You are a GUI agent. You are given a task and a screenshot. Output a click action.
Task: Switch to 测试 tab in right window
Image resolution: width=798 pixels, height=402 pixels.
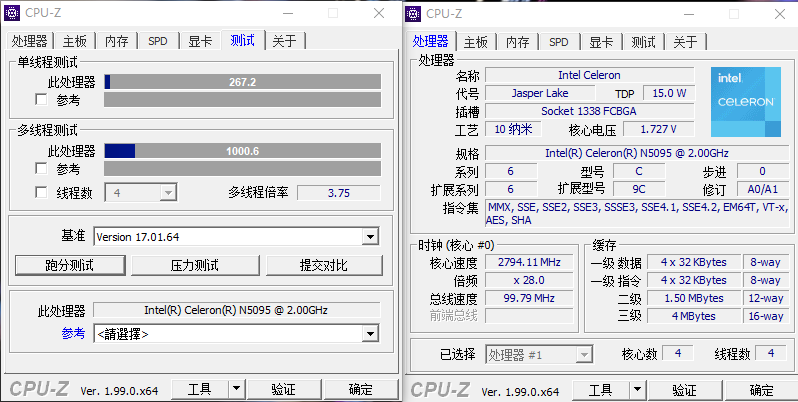(643, 42)
